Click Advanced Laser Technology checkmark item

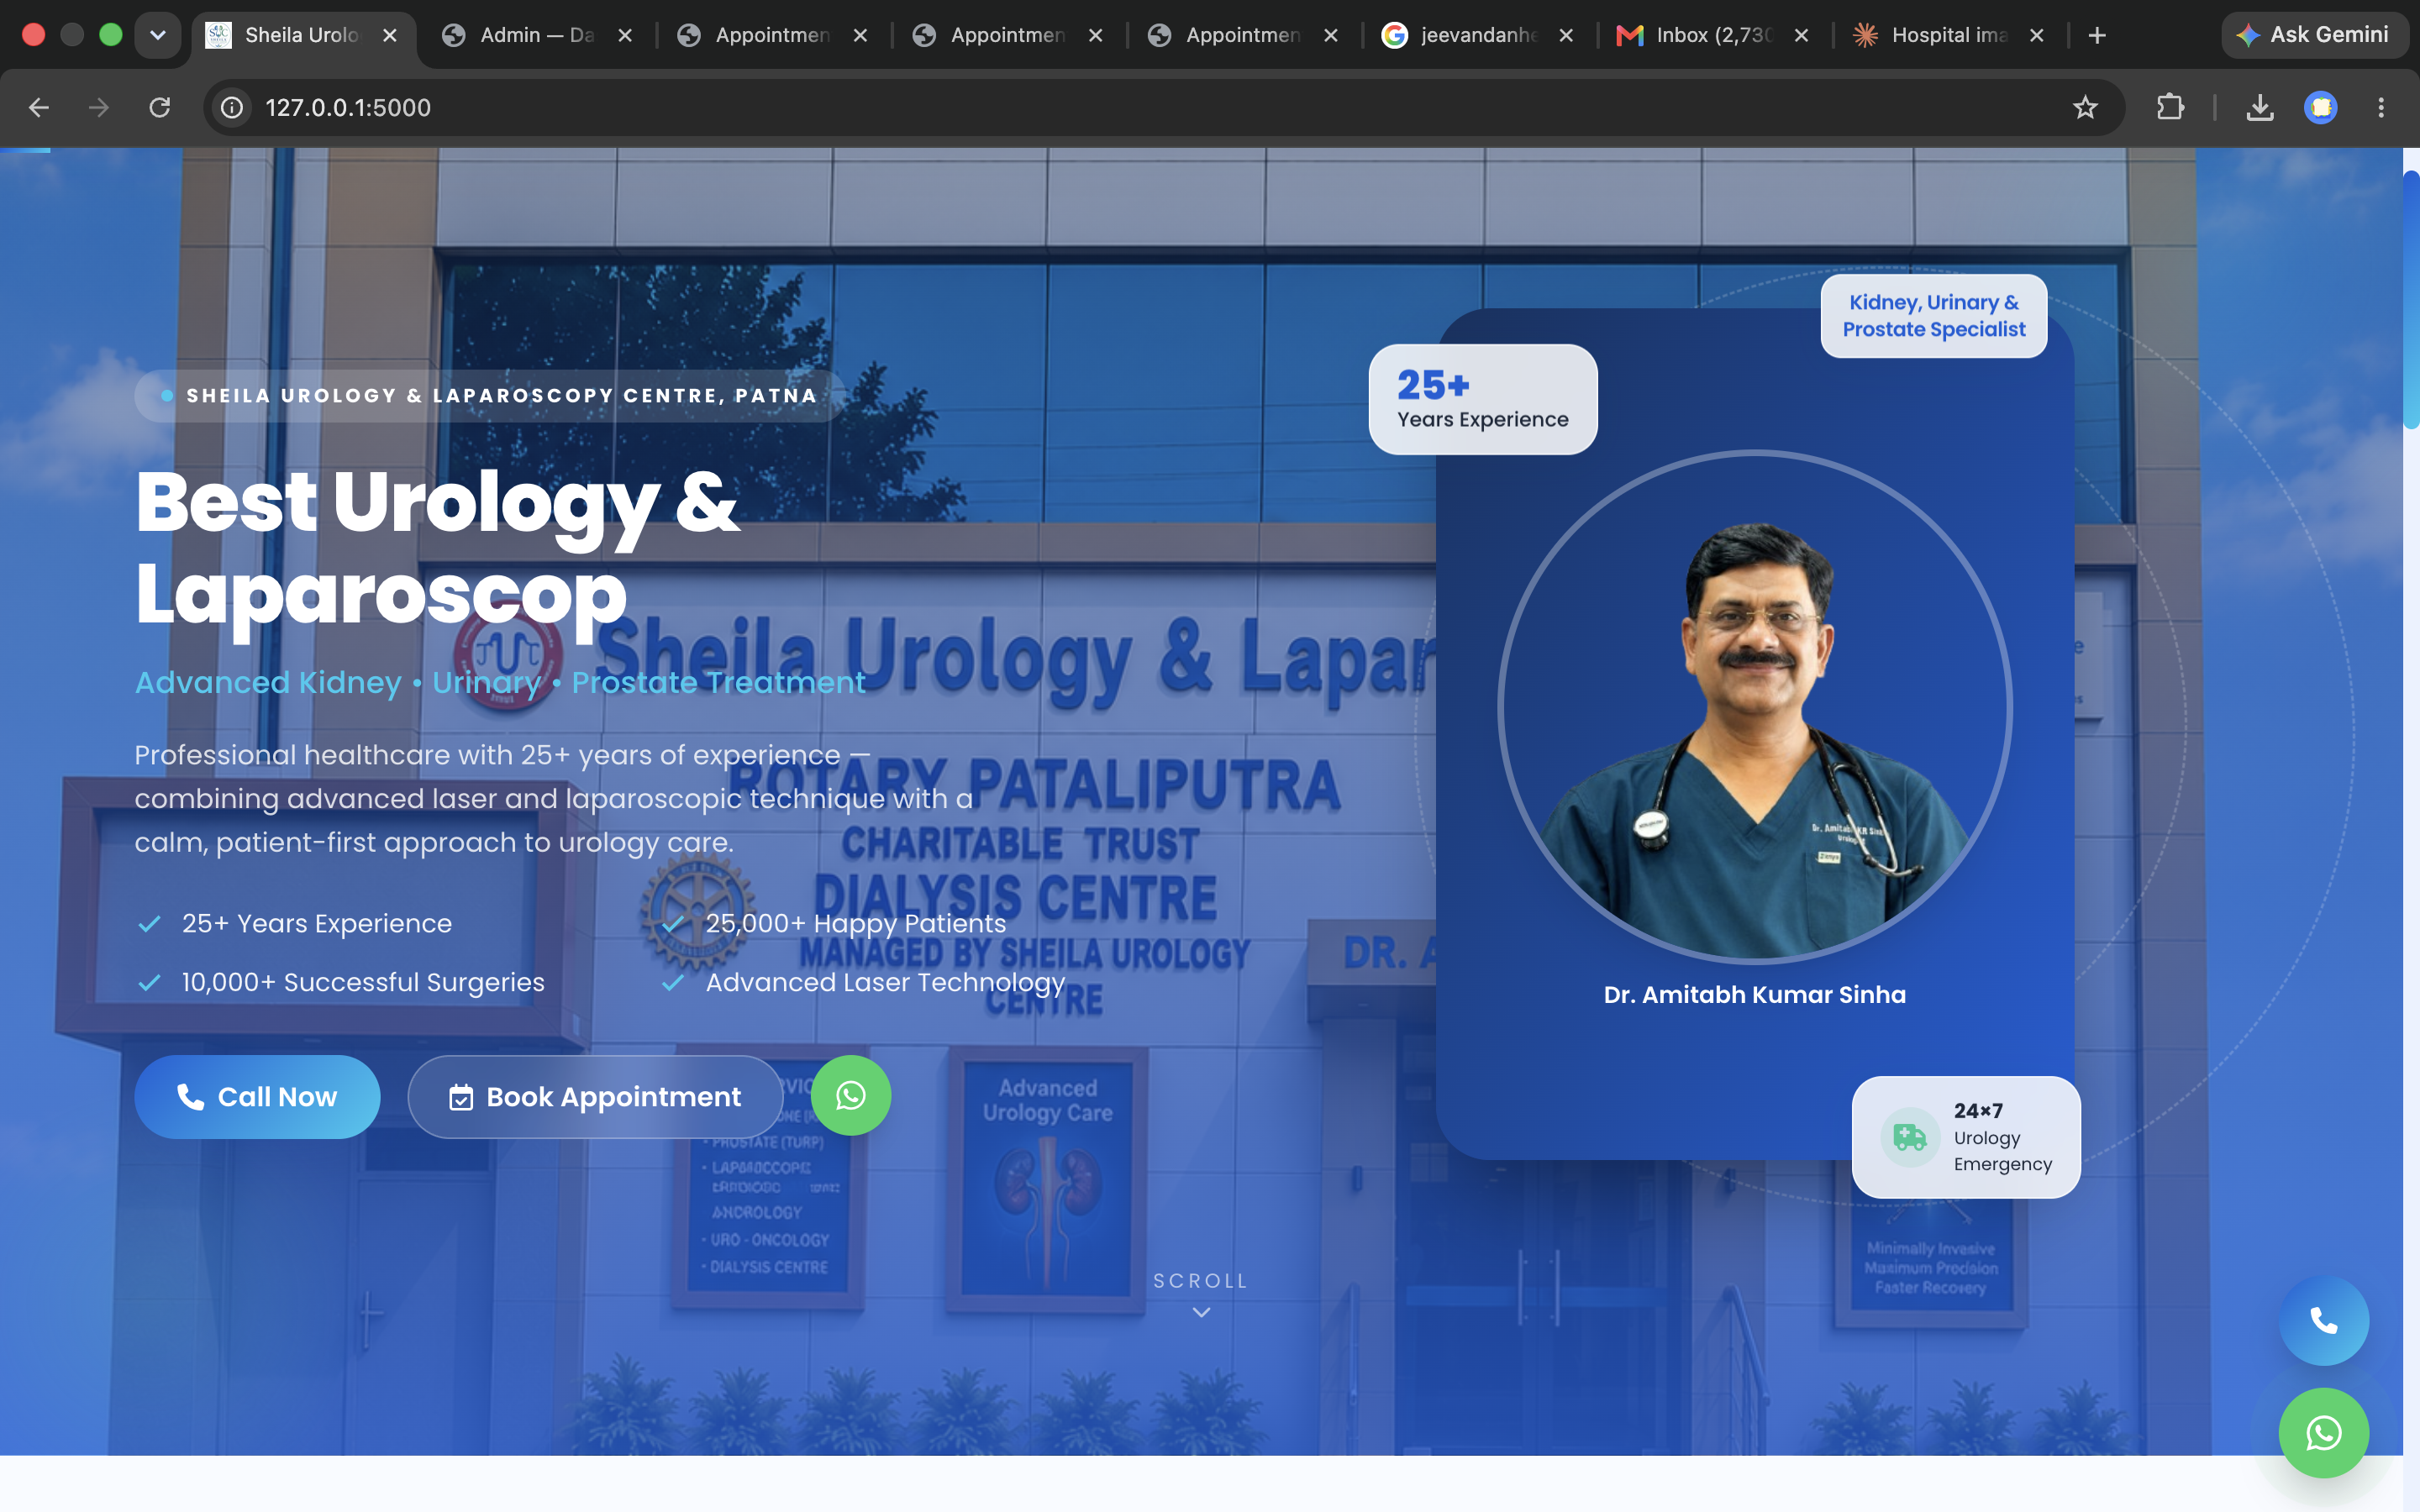863,983
